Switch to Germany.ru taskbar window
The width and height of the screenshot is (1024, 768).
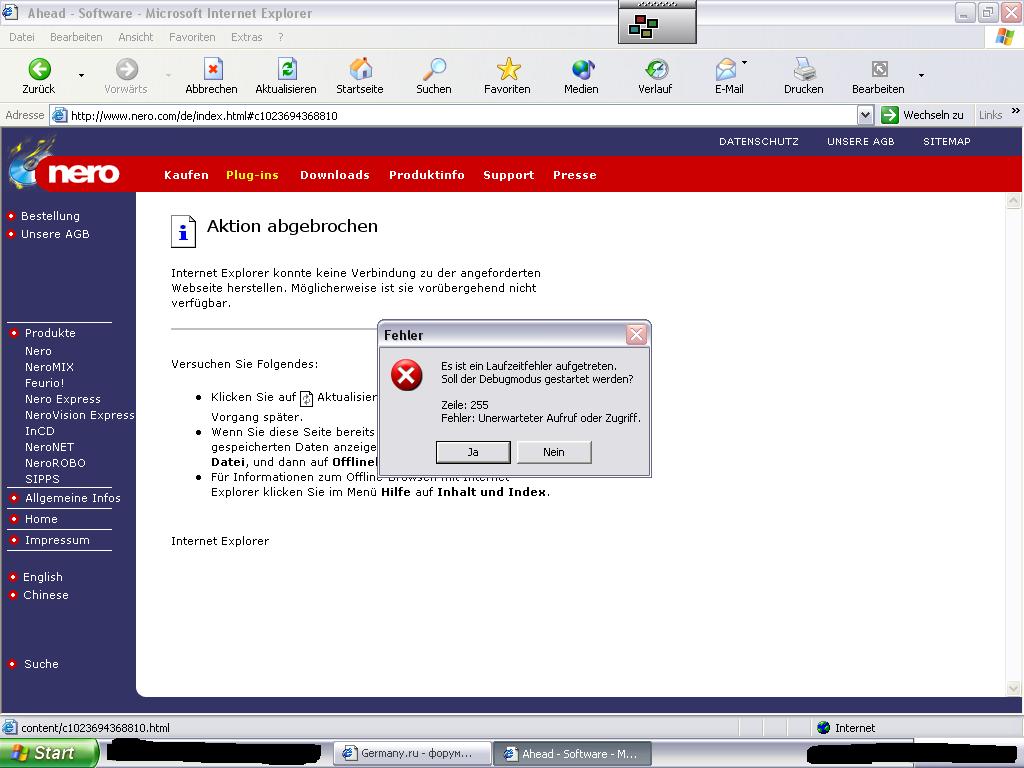click(x=412, y=754)
